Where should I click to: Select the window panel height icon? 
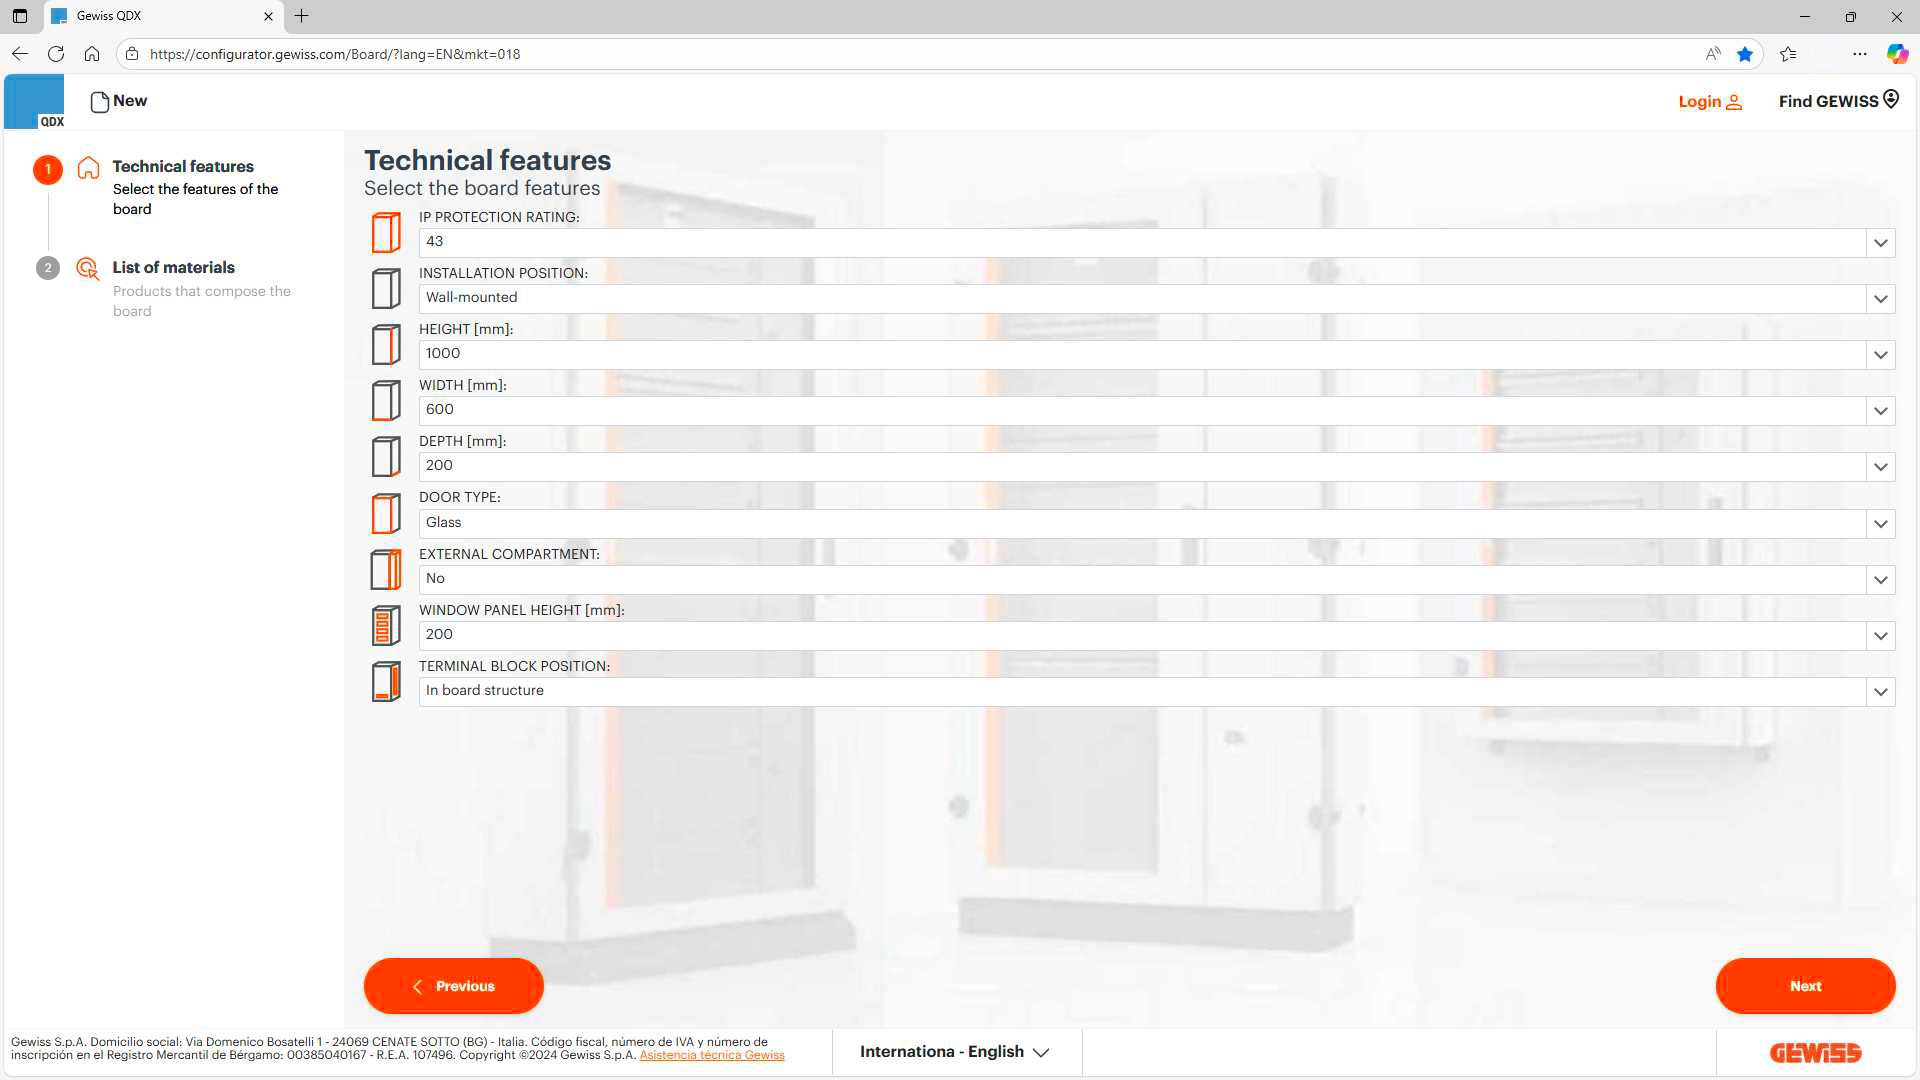(385, 625)
